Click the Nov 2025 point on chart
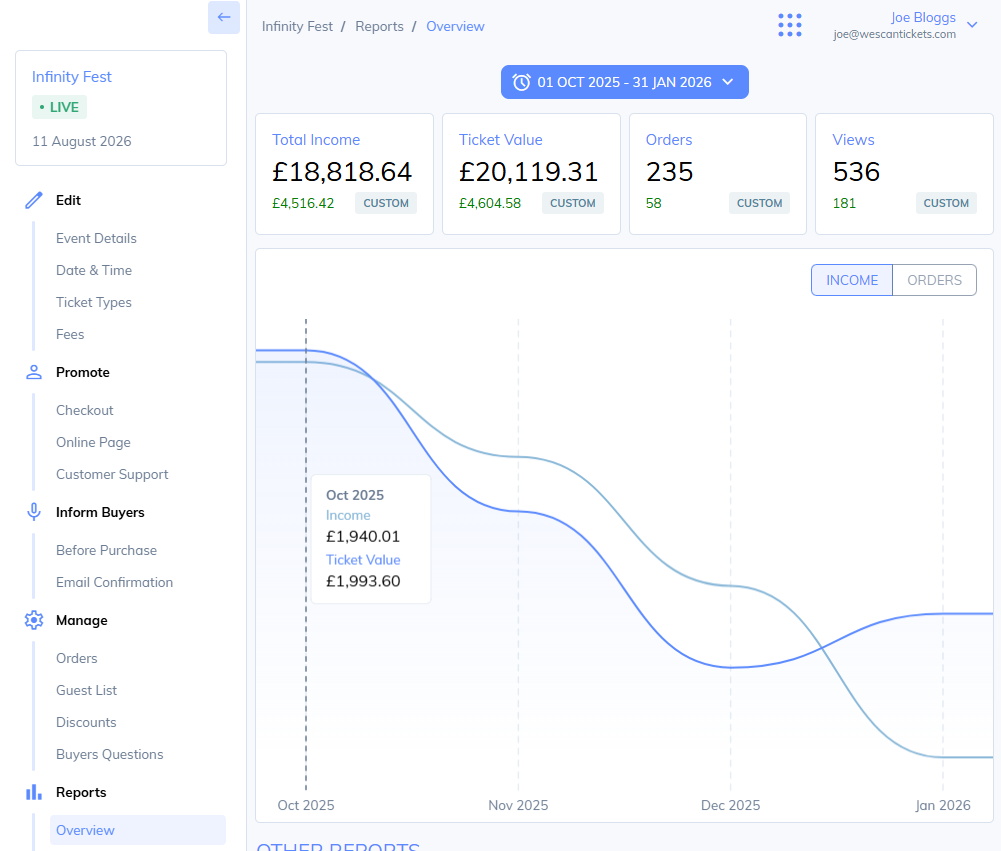The width and height of the screenshot is (1001, 851). point(518,511)
